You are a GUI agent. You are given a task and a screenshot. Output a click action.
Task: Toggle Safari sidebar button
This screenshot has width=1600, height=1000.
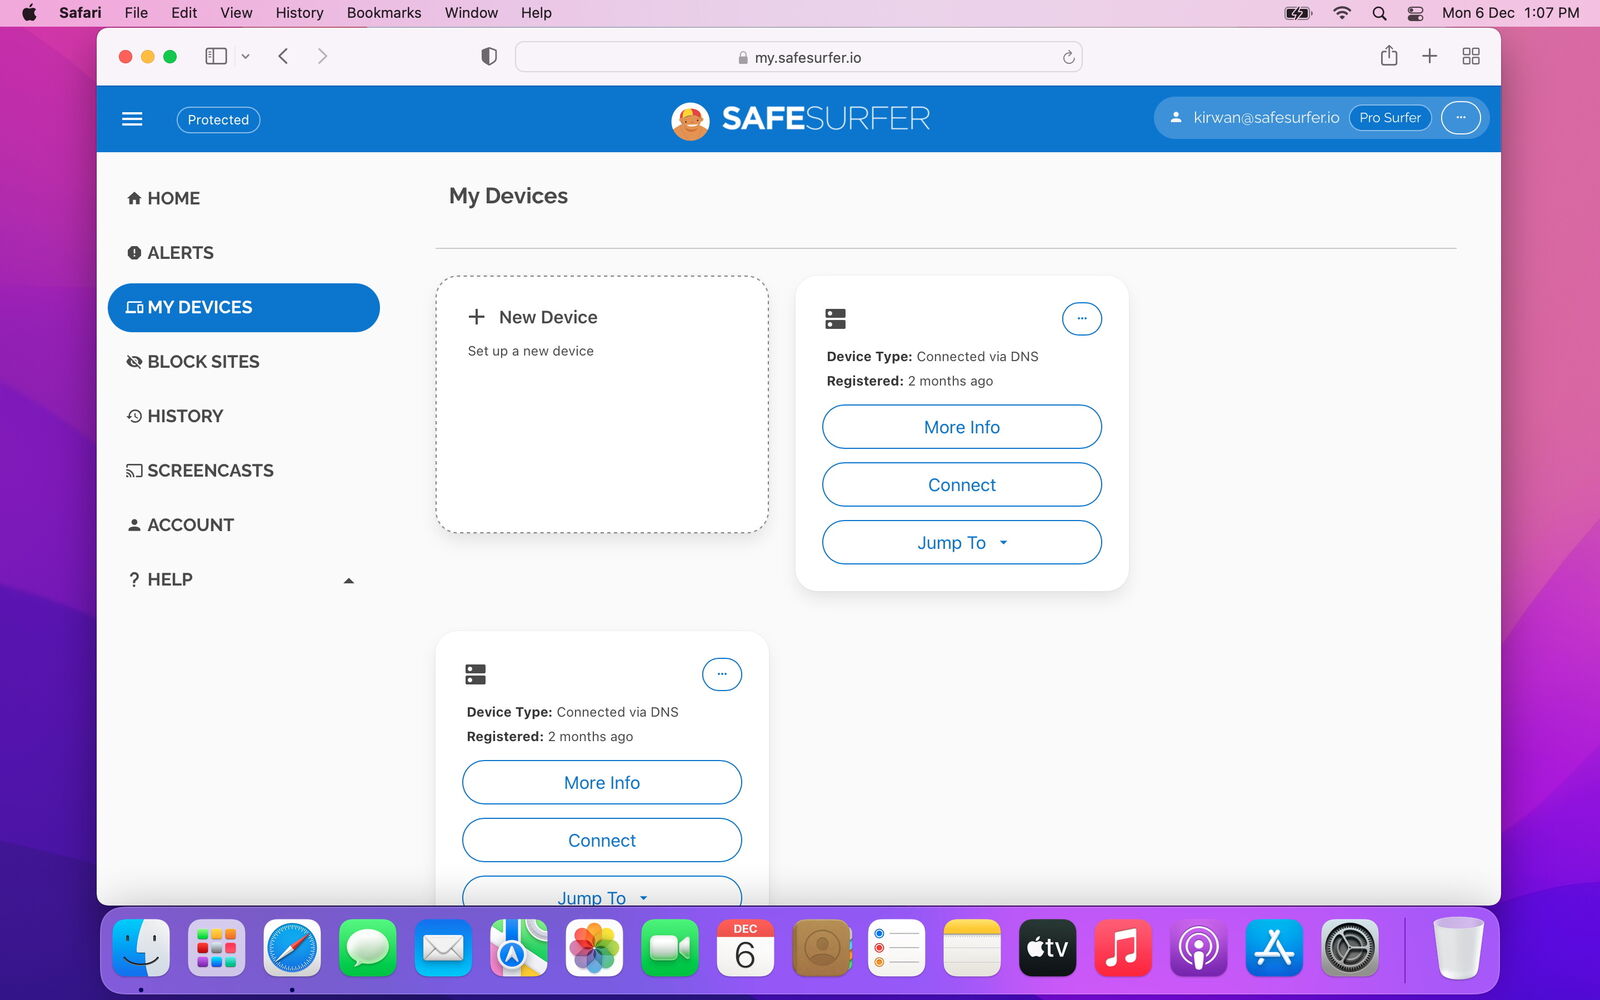coord(216,56)
